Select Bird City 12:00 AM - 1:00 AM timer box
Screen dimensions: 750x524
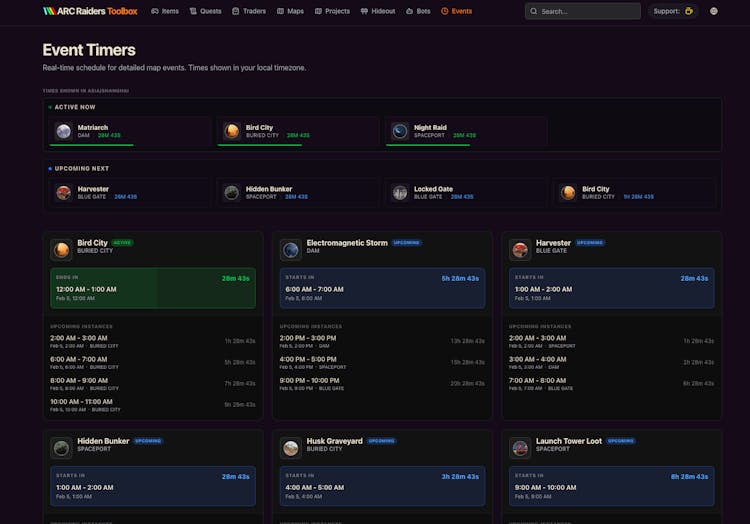pyautogui.click(x=153, y=288)
